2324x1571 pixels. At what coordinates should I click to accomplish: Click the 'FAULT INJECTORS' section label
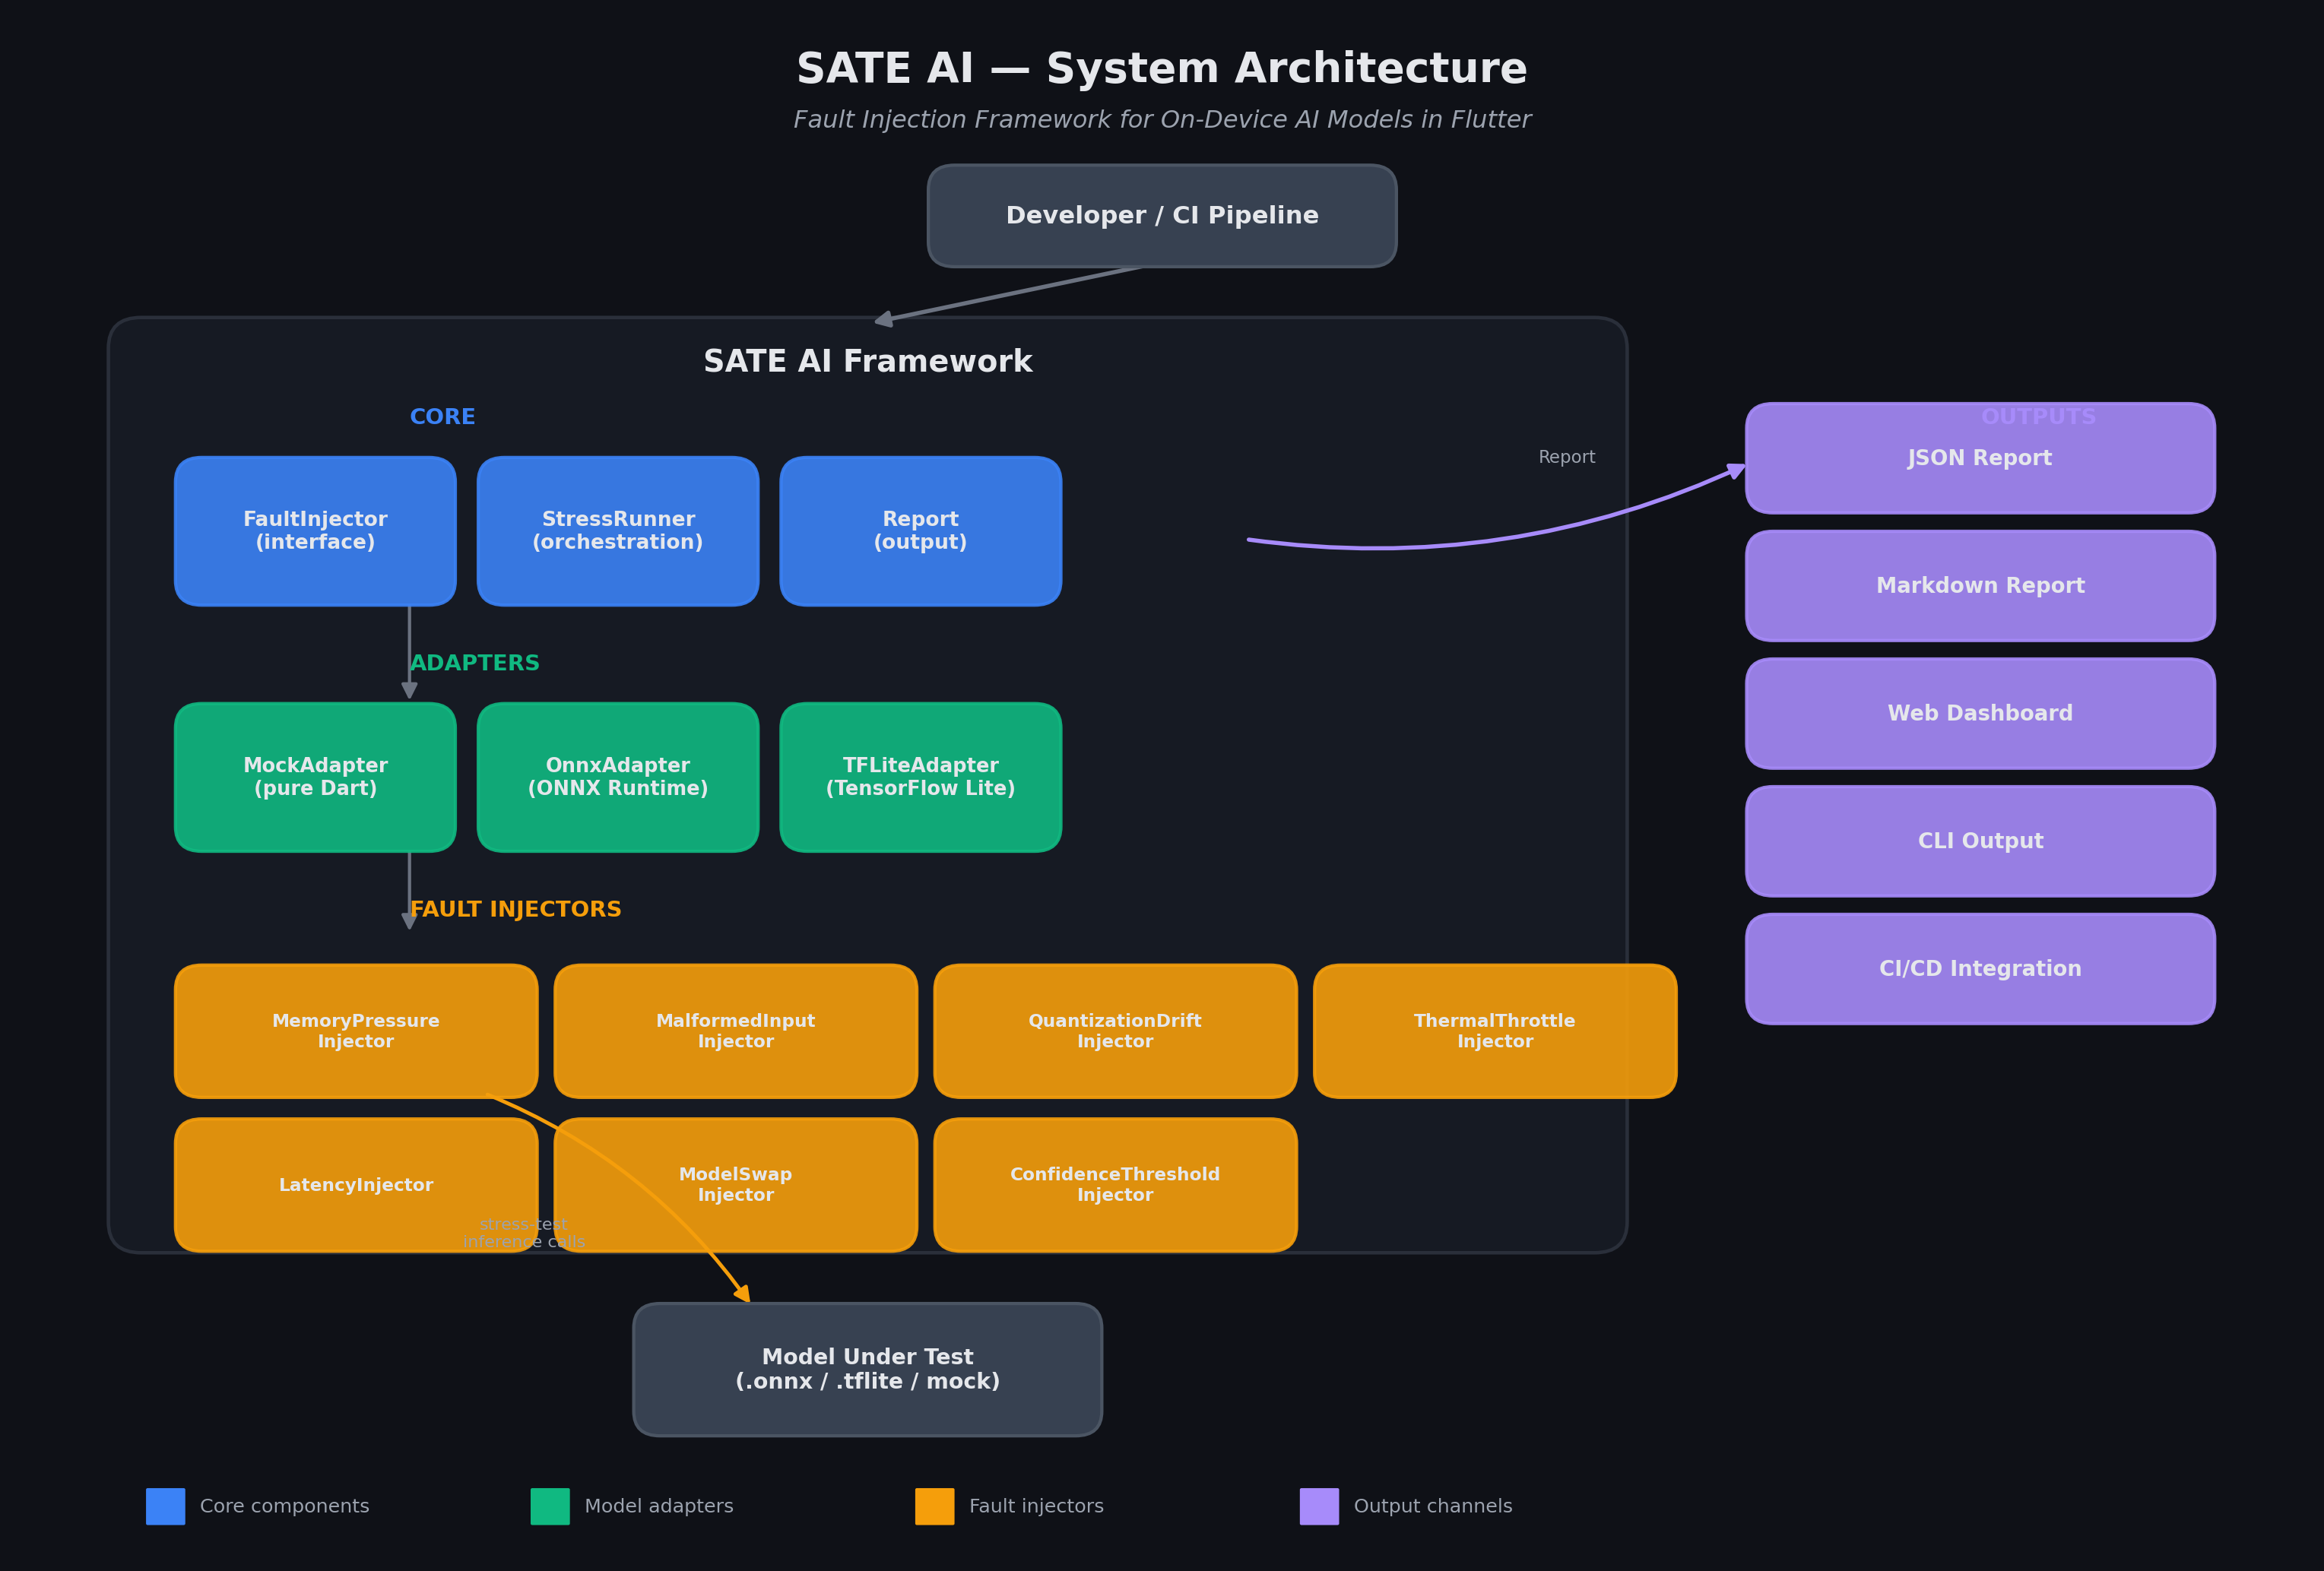coord(516,909)
